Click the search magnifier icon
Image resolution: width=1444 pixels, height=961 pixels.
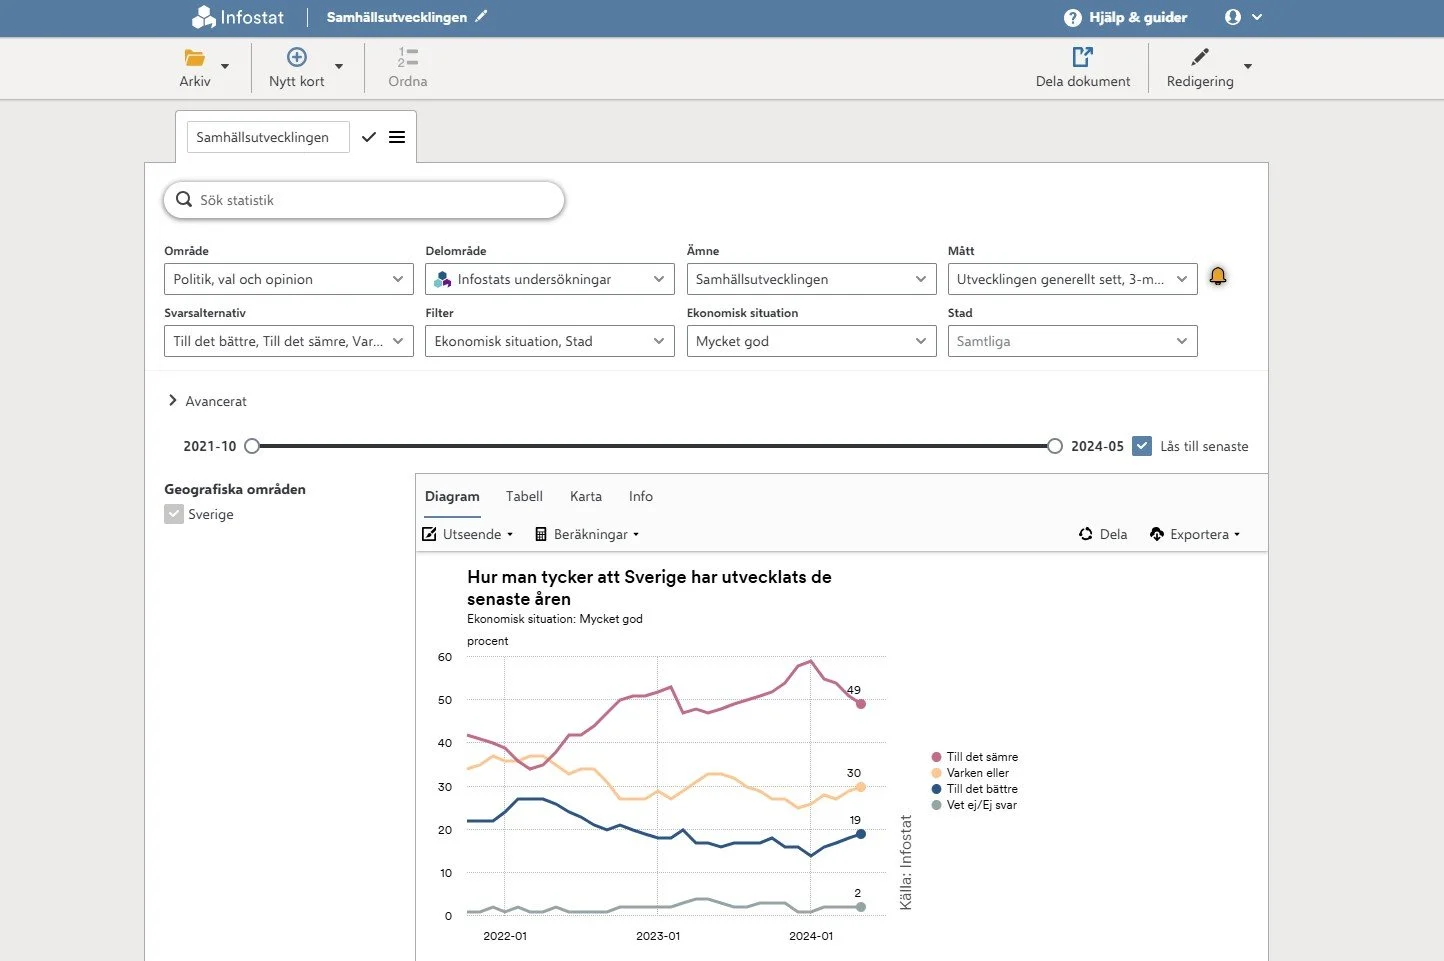[x=184, y=199]
